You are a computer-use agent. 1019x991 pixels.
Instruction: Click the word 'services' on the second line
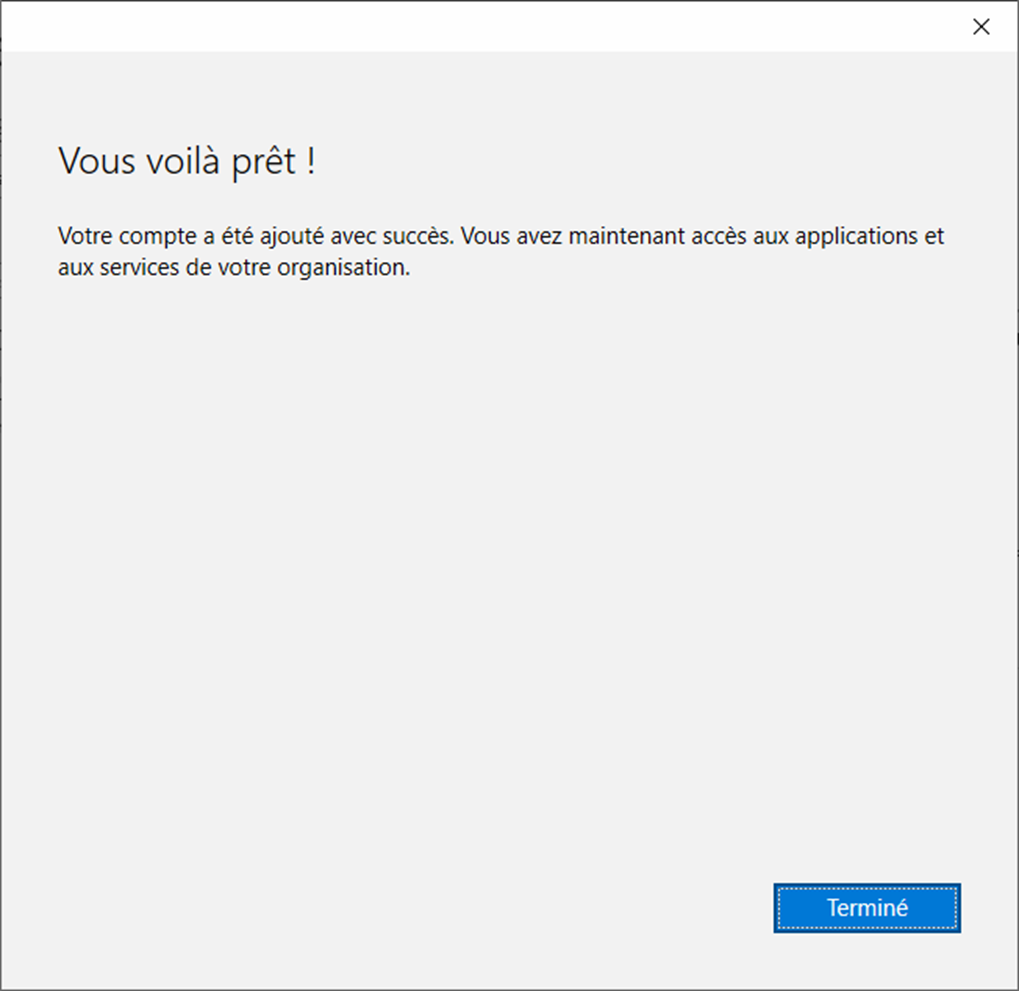click(132, 269)
